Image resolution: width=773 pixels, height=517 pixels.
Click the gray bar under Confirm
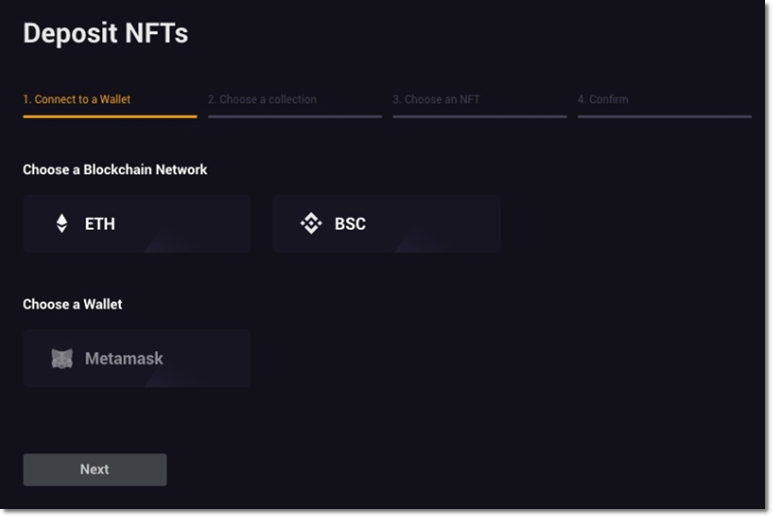pos(665,117)
